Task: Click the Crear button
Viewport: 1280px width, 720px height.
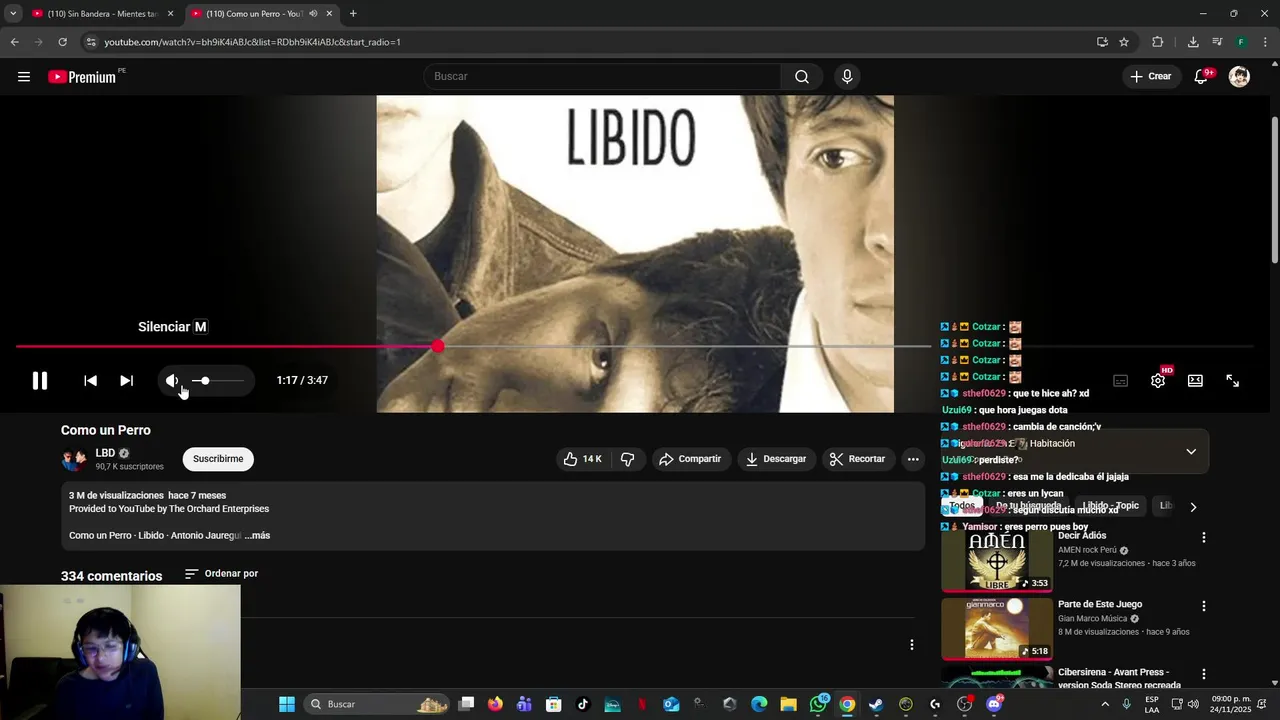Action: tap(1151, 77)
